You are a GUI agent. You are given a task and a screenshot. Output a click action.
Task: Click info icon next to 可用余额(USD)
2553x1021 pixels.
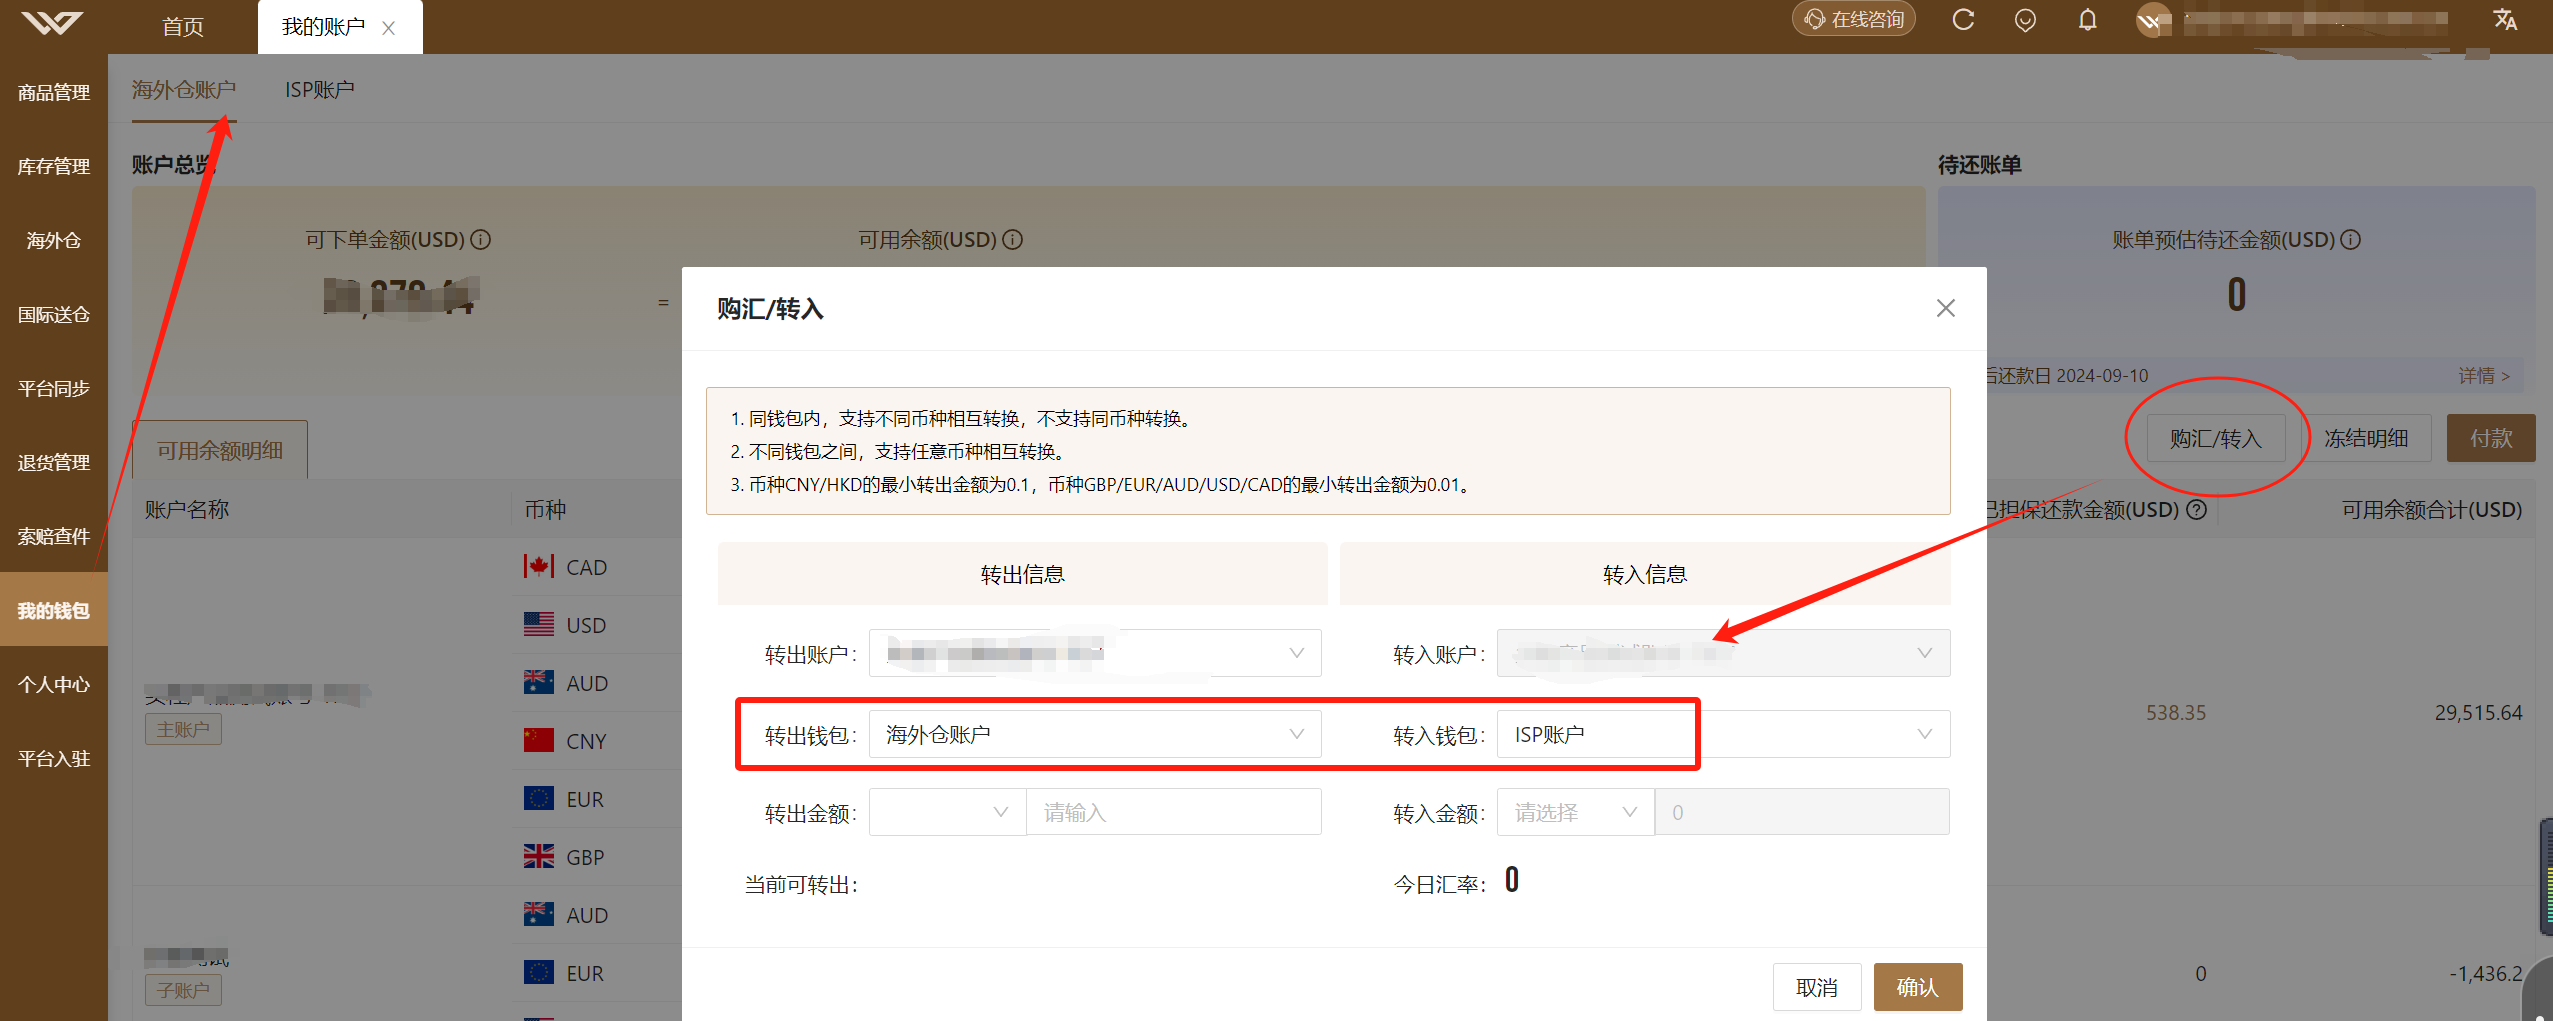click(x=1013, y=240)
